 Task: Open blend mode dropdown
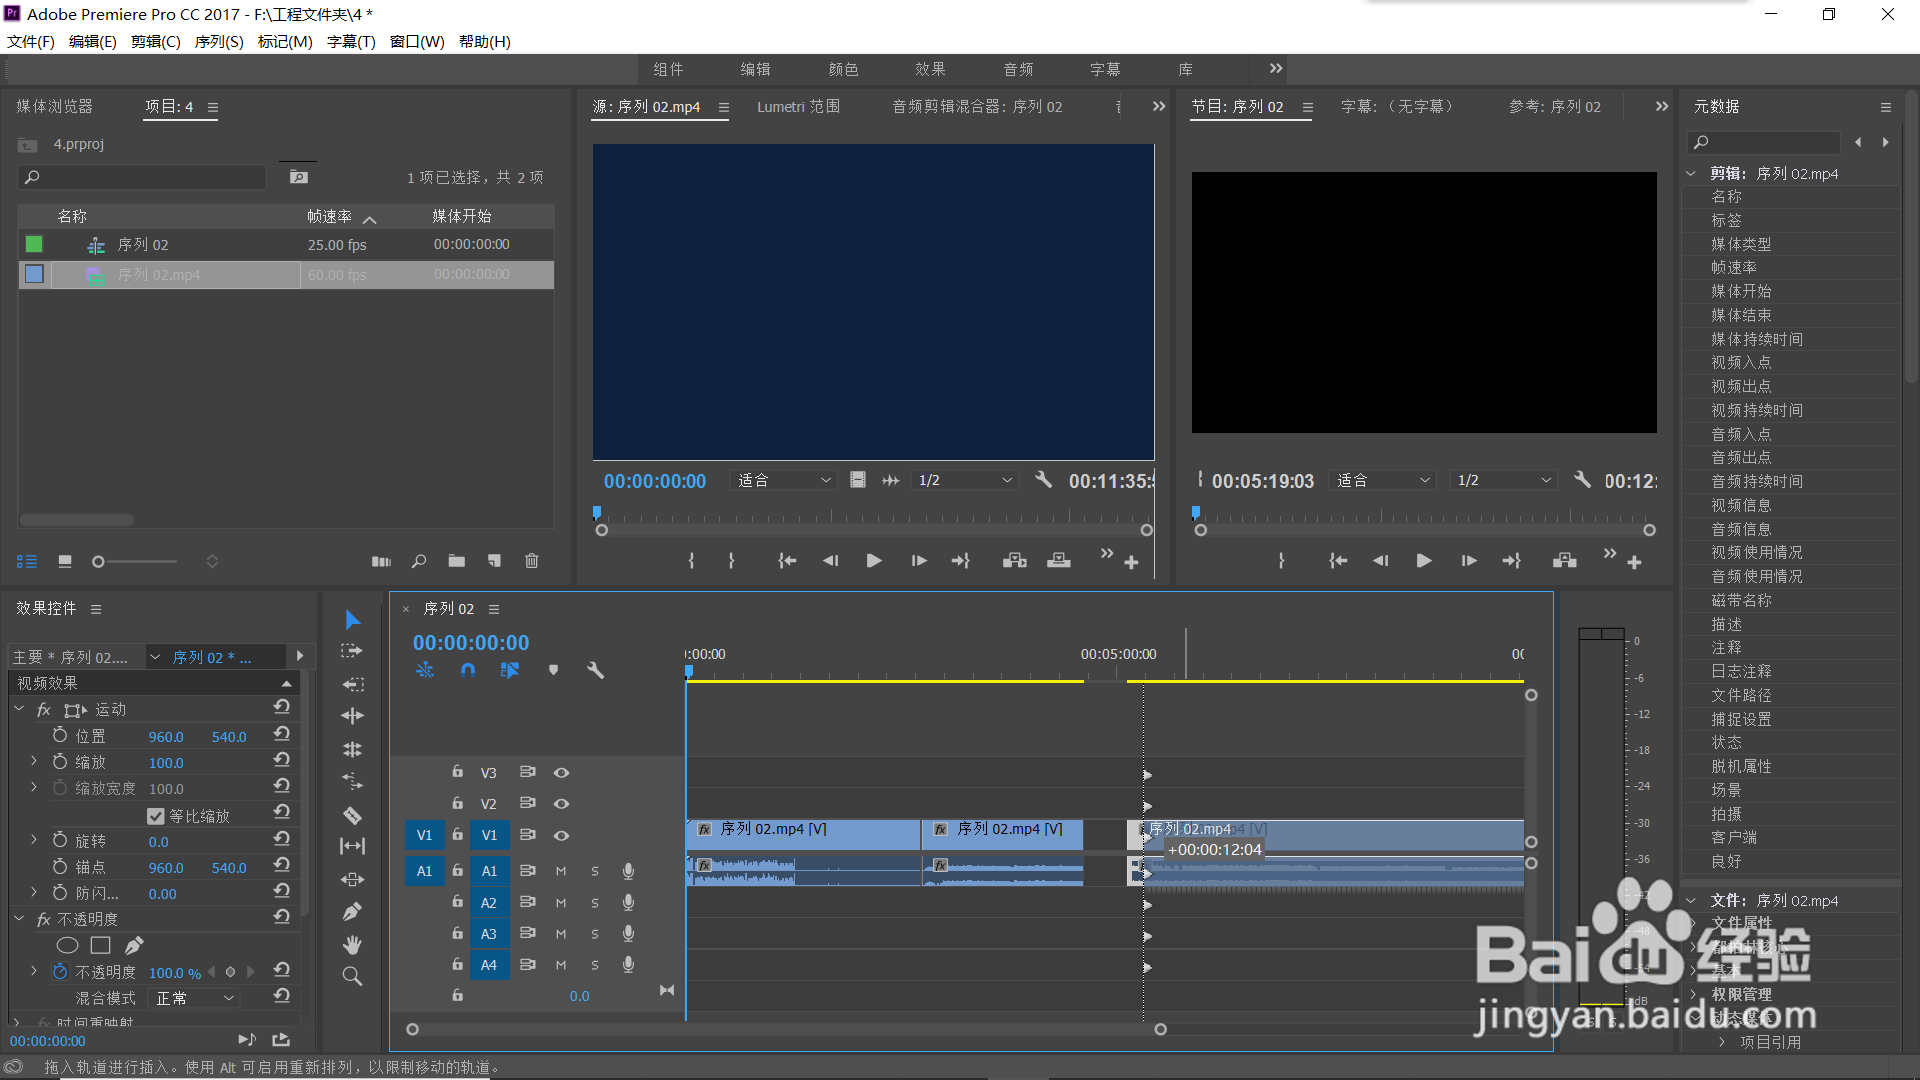tap(194, 998)
